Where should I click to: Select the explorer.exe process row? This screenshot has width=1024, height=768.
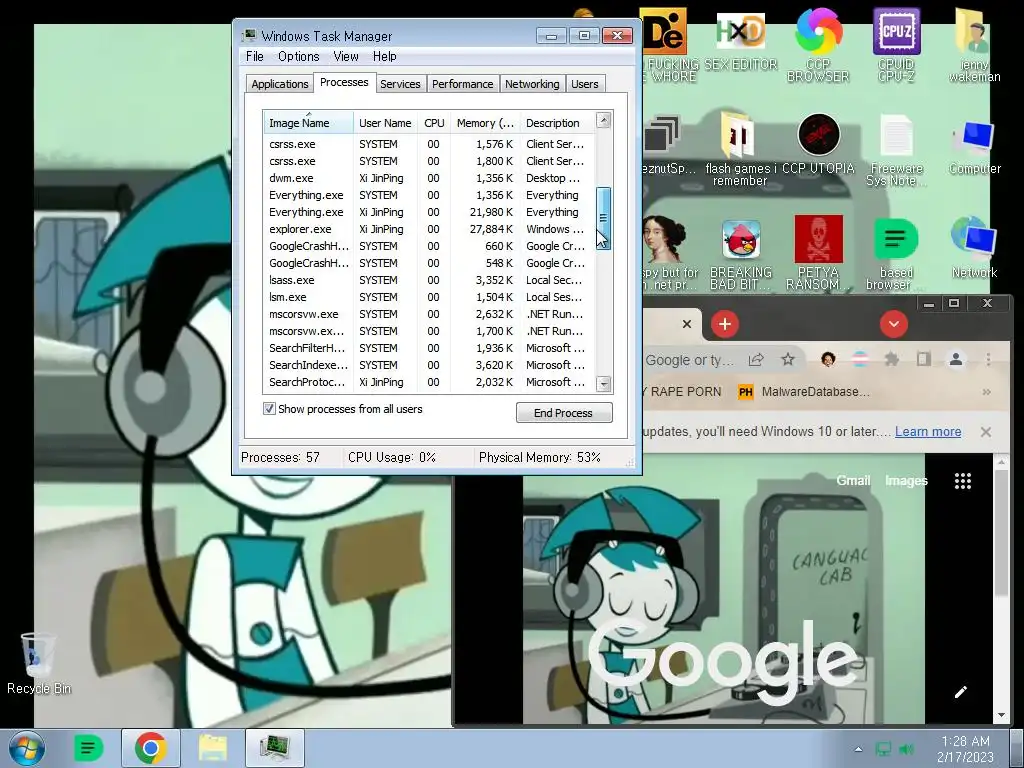[x=429, y=229]
